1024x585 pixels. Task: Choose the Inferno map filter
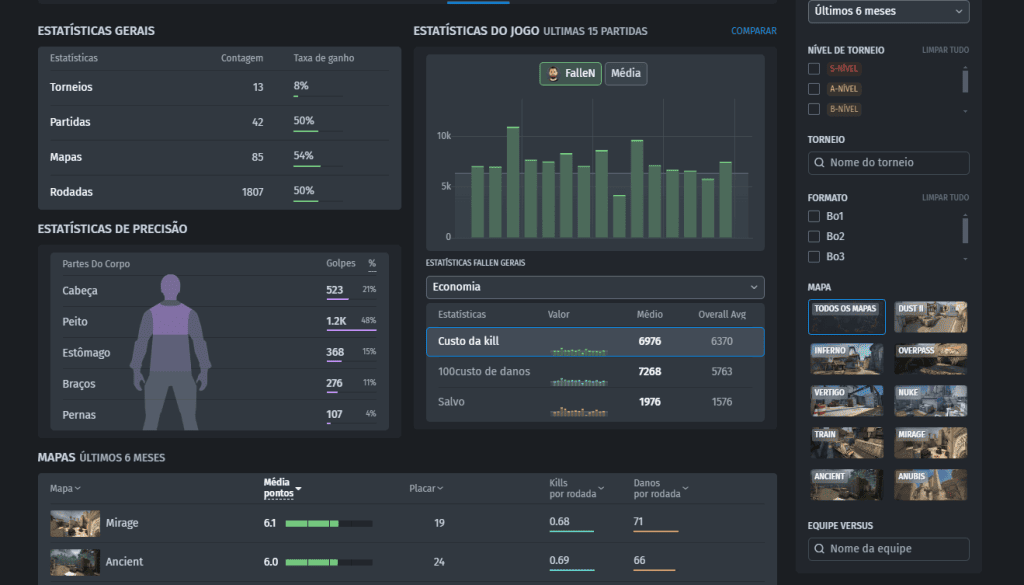846,359
